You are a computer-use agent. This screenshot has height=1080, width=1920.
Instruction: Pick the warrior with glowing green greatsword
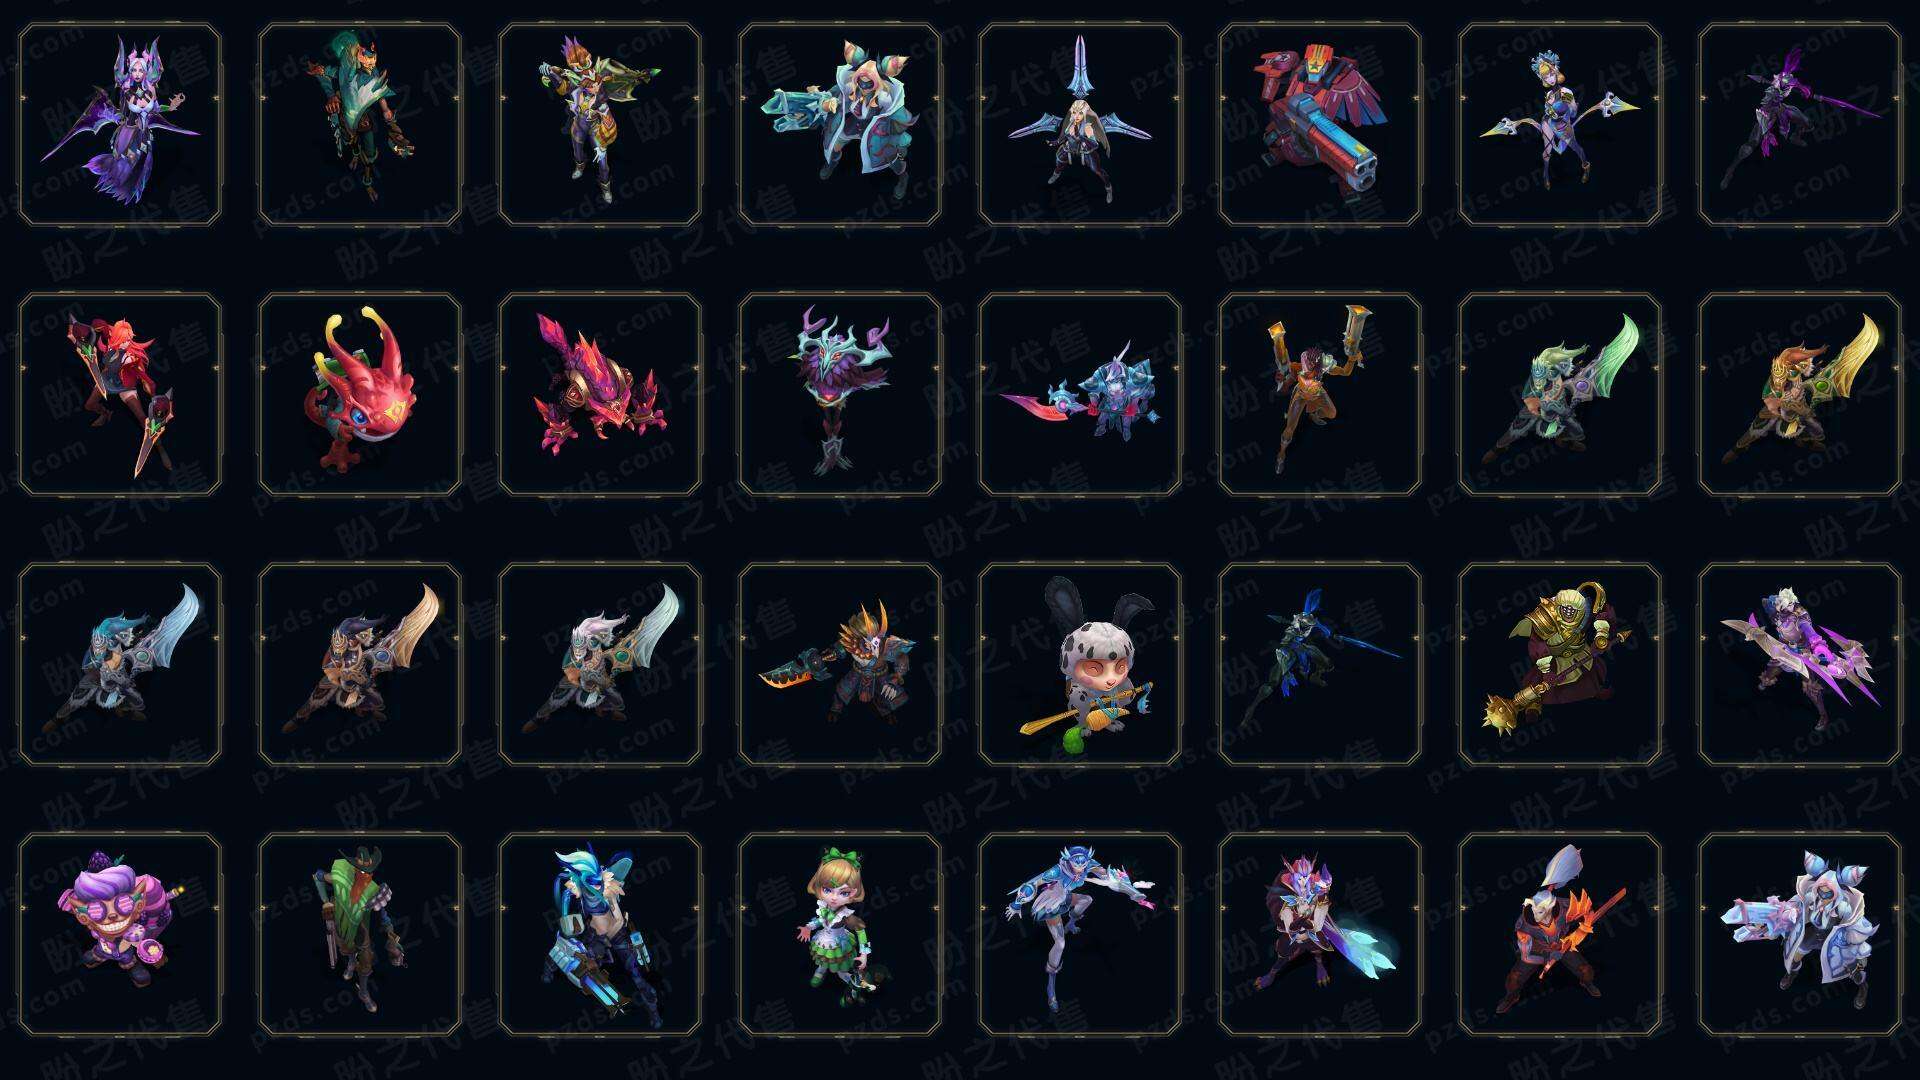1560,394
